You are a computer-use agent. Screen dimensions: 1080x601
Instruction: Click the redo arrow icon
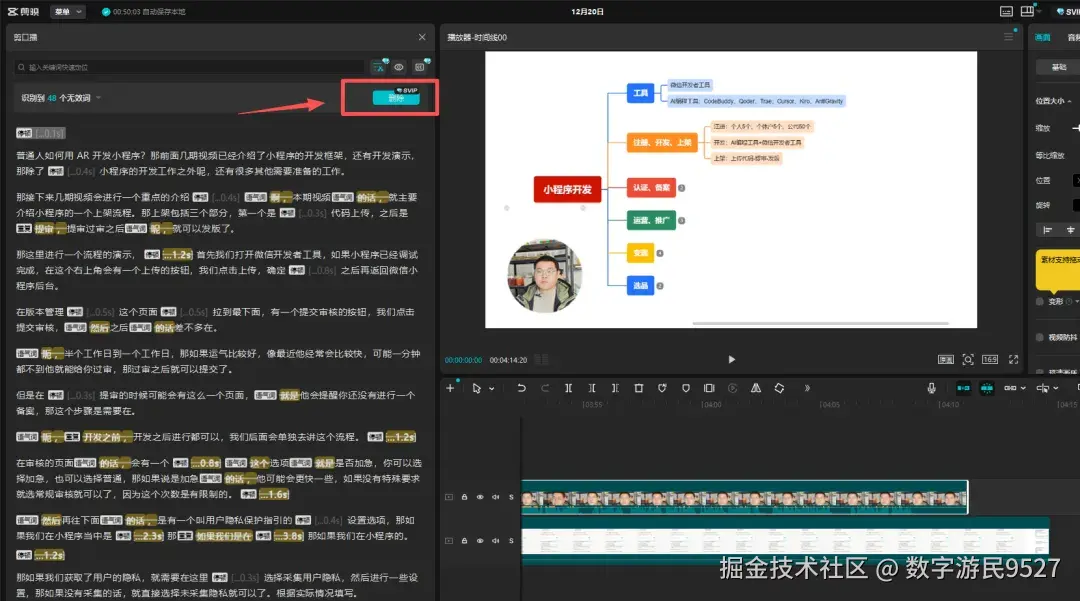click(x=545, y=388)
